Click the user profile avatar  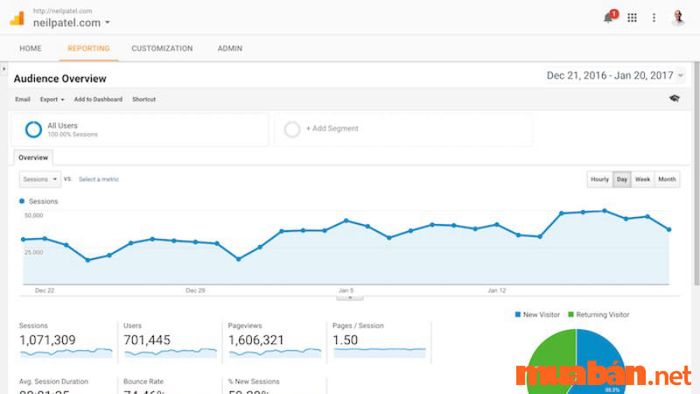pos(678,18)
